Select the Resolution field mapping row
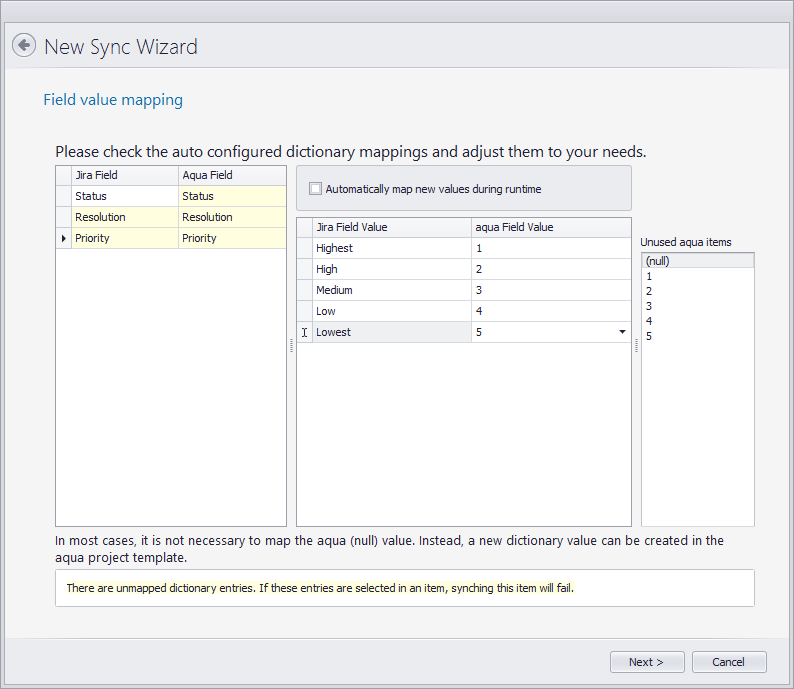 click(124, 217)
